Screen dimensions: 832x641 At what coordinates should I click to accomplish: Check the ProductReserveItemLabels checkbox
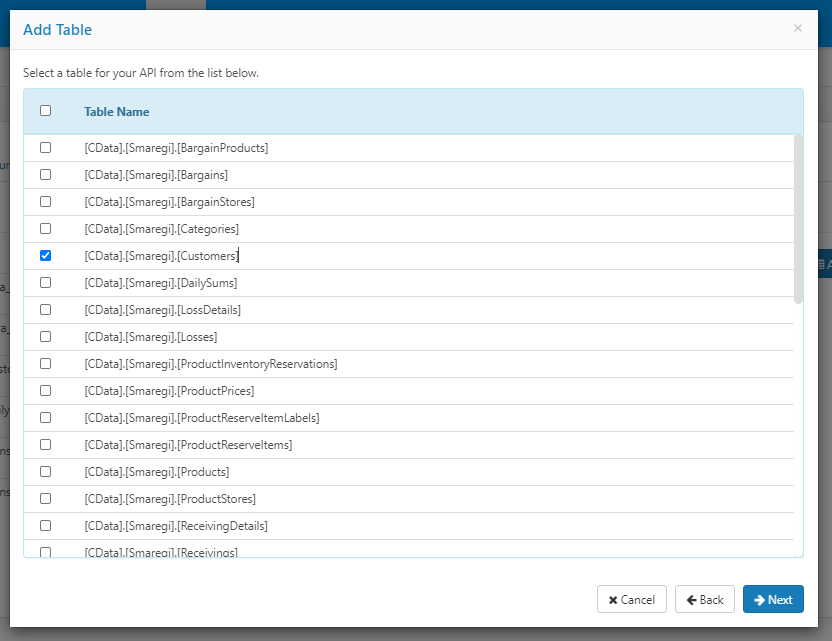(x=46, y=418)
